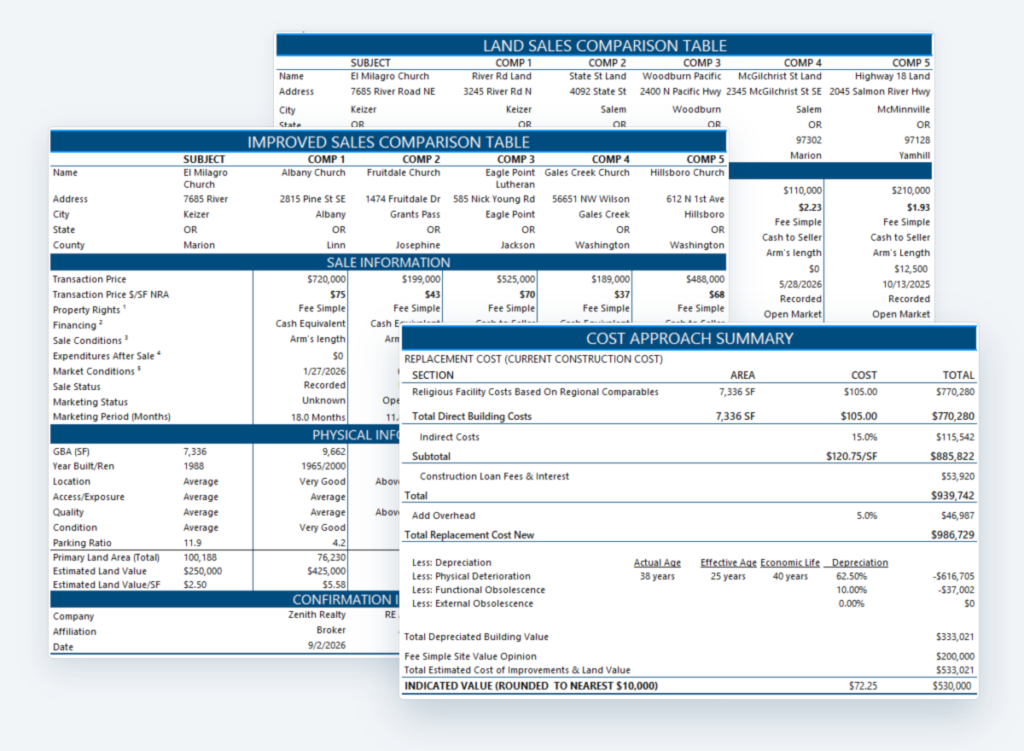Click county 'Yamhill'
This screenshot has width=1024, height=751.
pyautogui.click(x=914, y=155)
